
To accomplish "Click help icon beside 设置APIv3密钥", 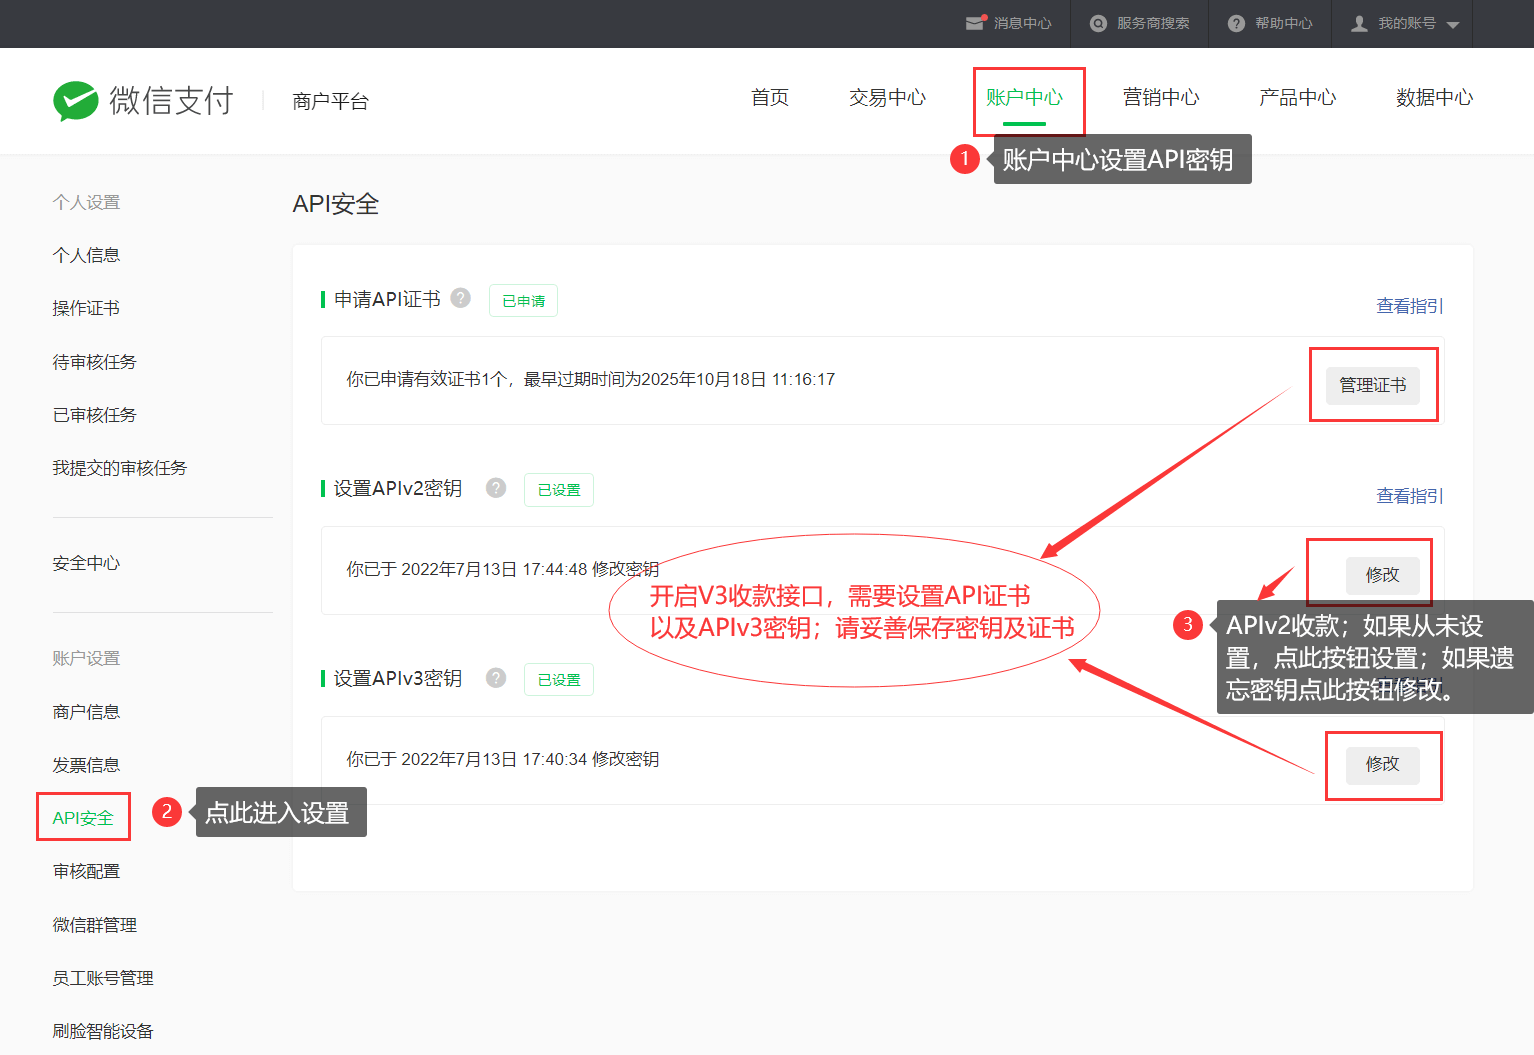I will pos(496,678).
